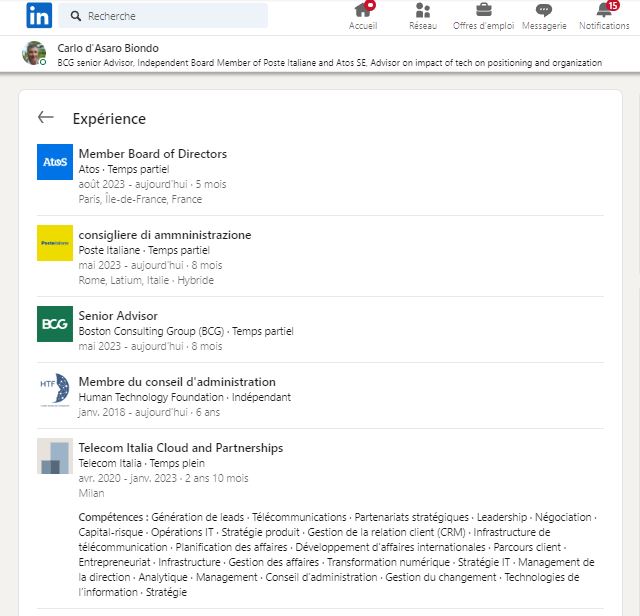This screenshot has width=640, height=616.
Task: Click "Human Technology Foundation · Indépendant" line
Action: tap(184, 397)
